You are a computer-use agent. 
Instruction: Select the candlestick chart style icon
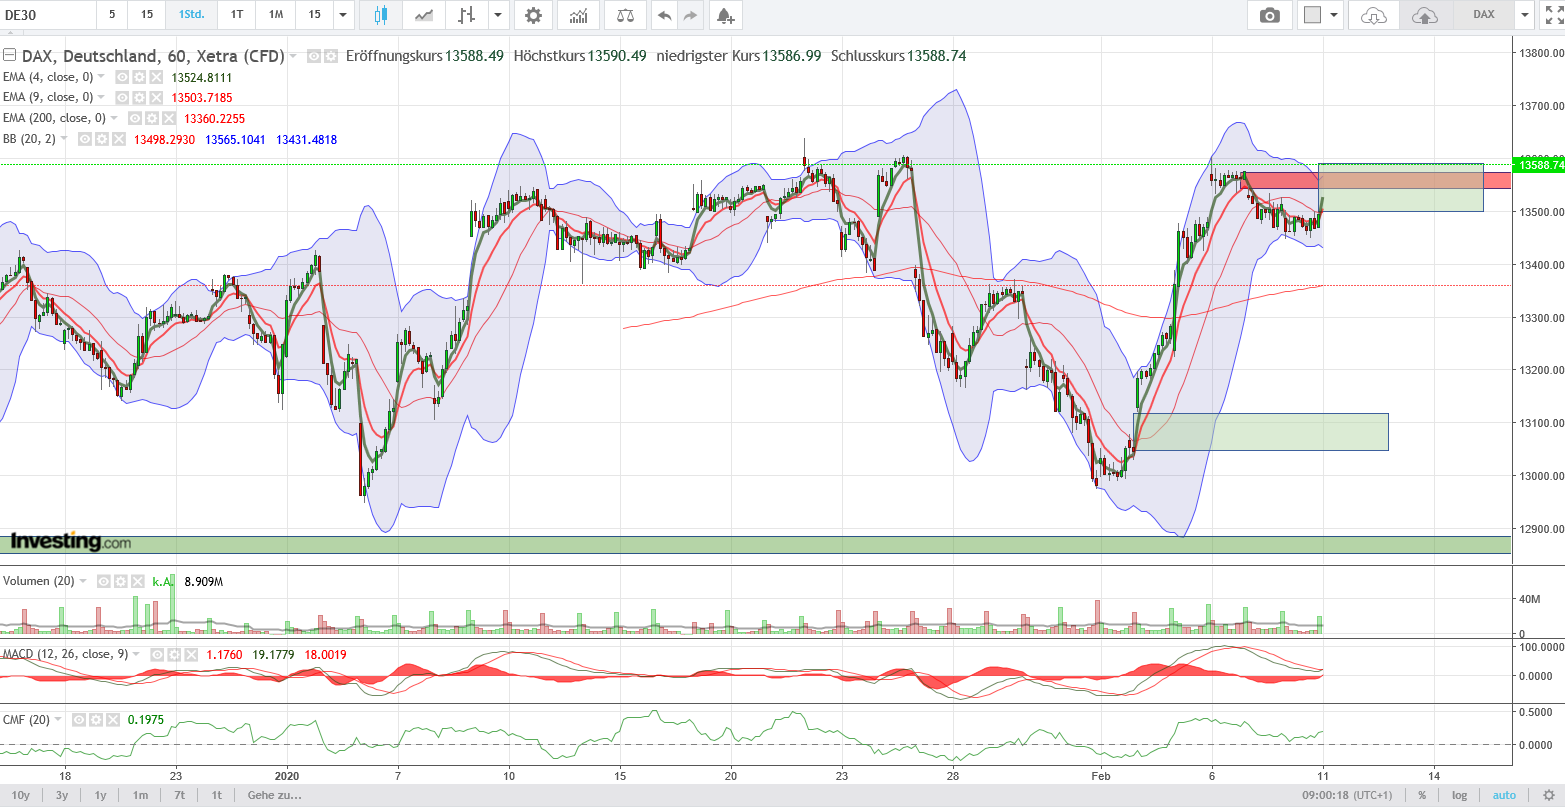point(380,15)
